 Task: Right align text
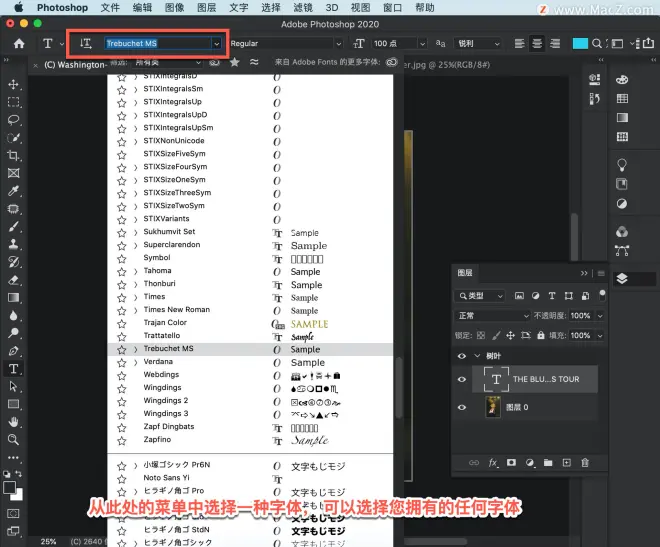coord(555,43)
